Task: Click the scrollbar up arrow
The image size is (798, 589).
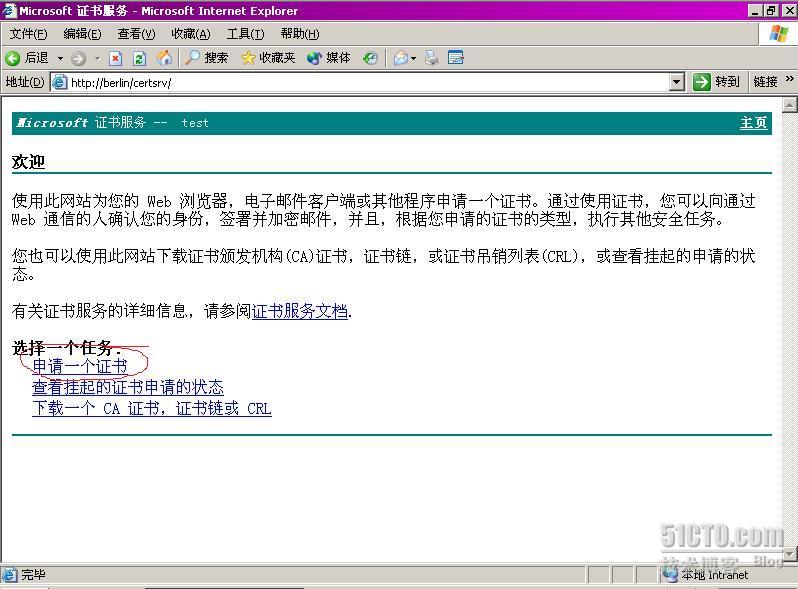Action: pos(790,105)
